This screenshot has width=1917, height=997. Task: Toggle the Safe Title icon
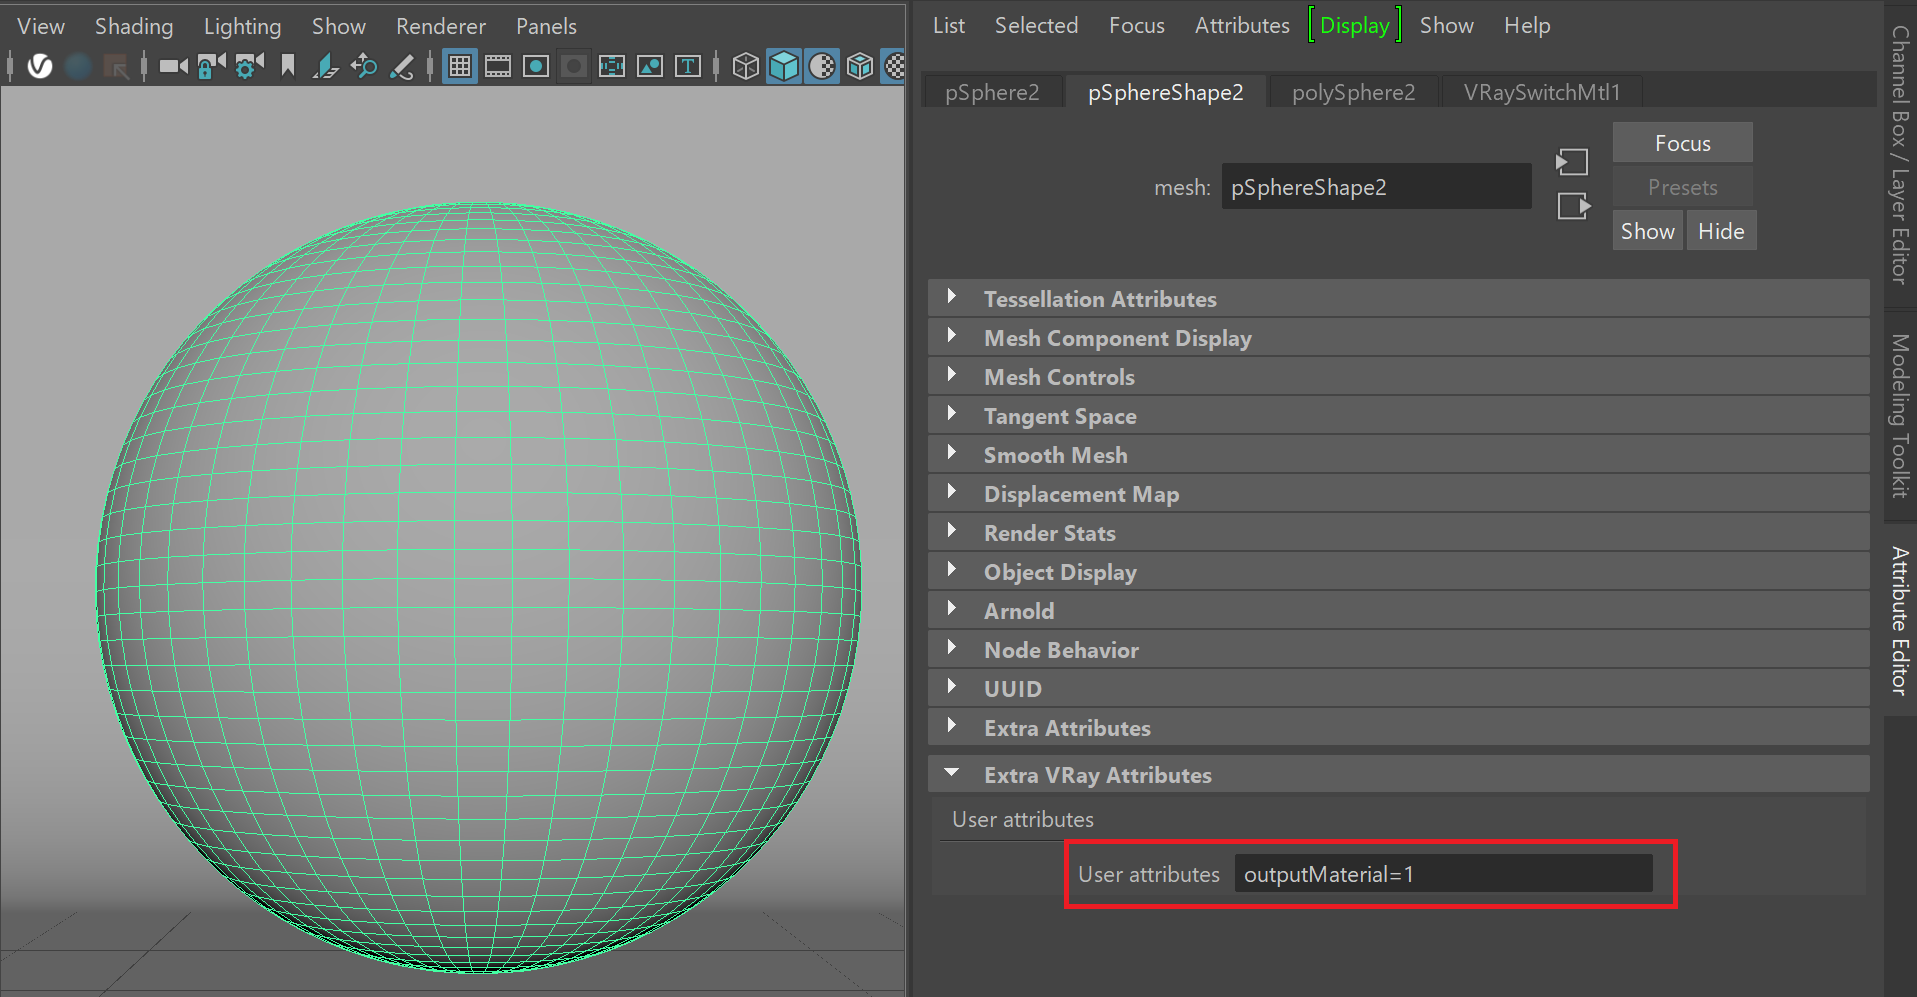[x=688, y=66]
